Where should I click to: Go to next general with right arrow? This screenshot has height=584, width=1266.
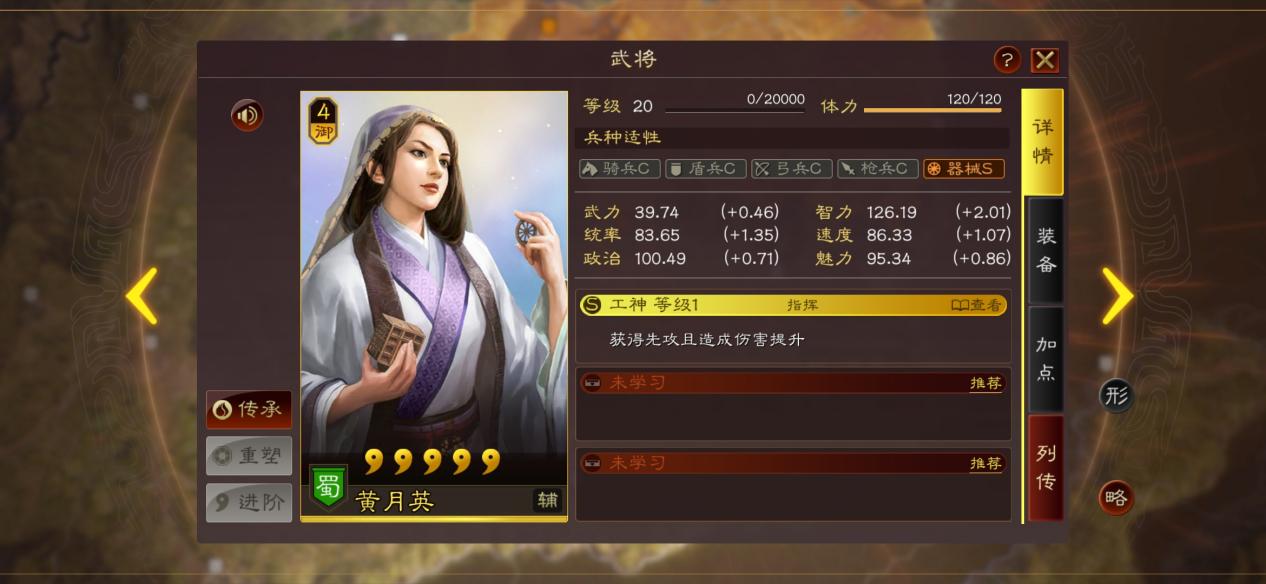tap(1117, 296)
